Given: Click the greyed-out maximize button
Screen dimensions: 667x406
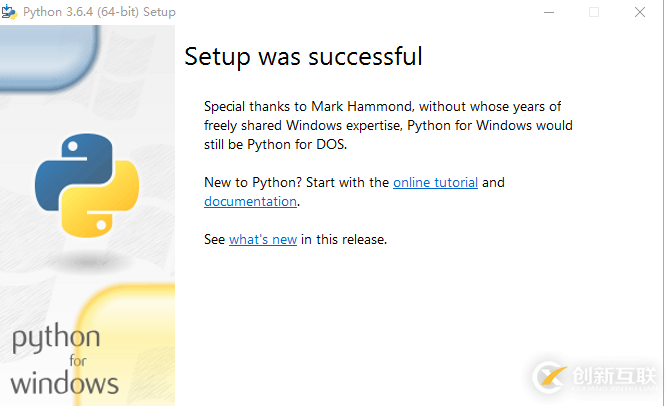Looking at the screenshot, I should click(x=594, y=12).
